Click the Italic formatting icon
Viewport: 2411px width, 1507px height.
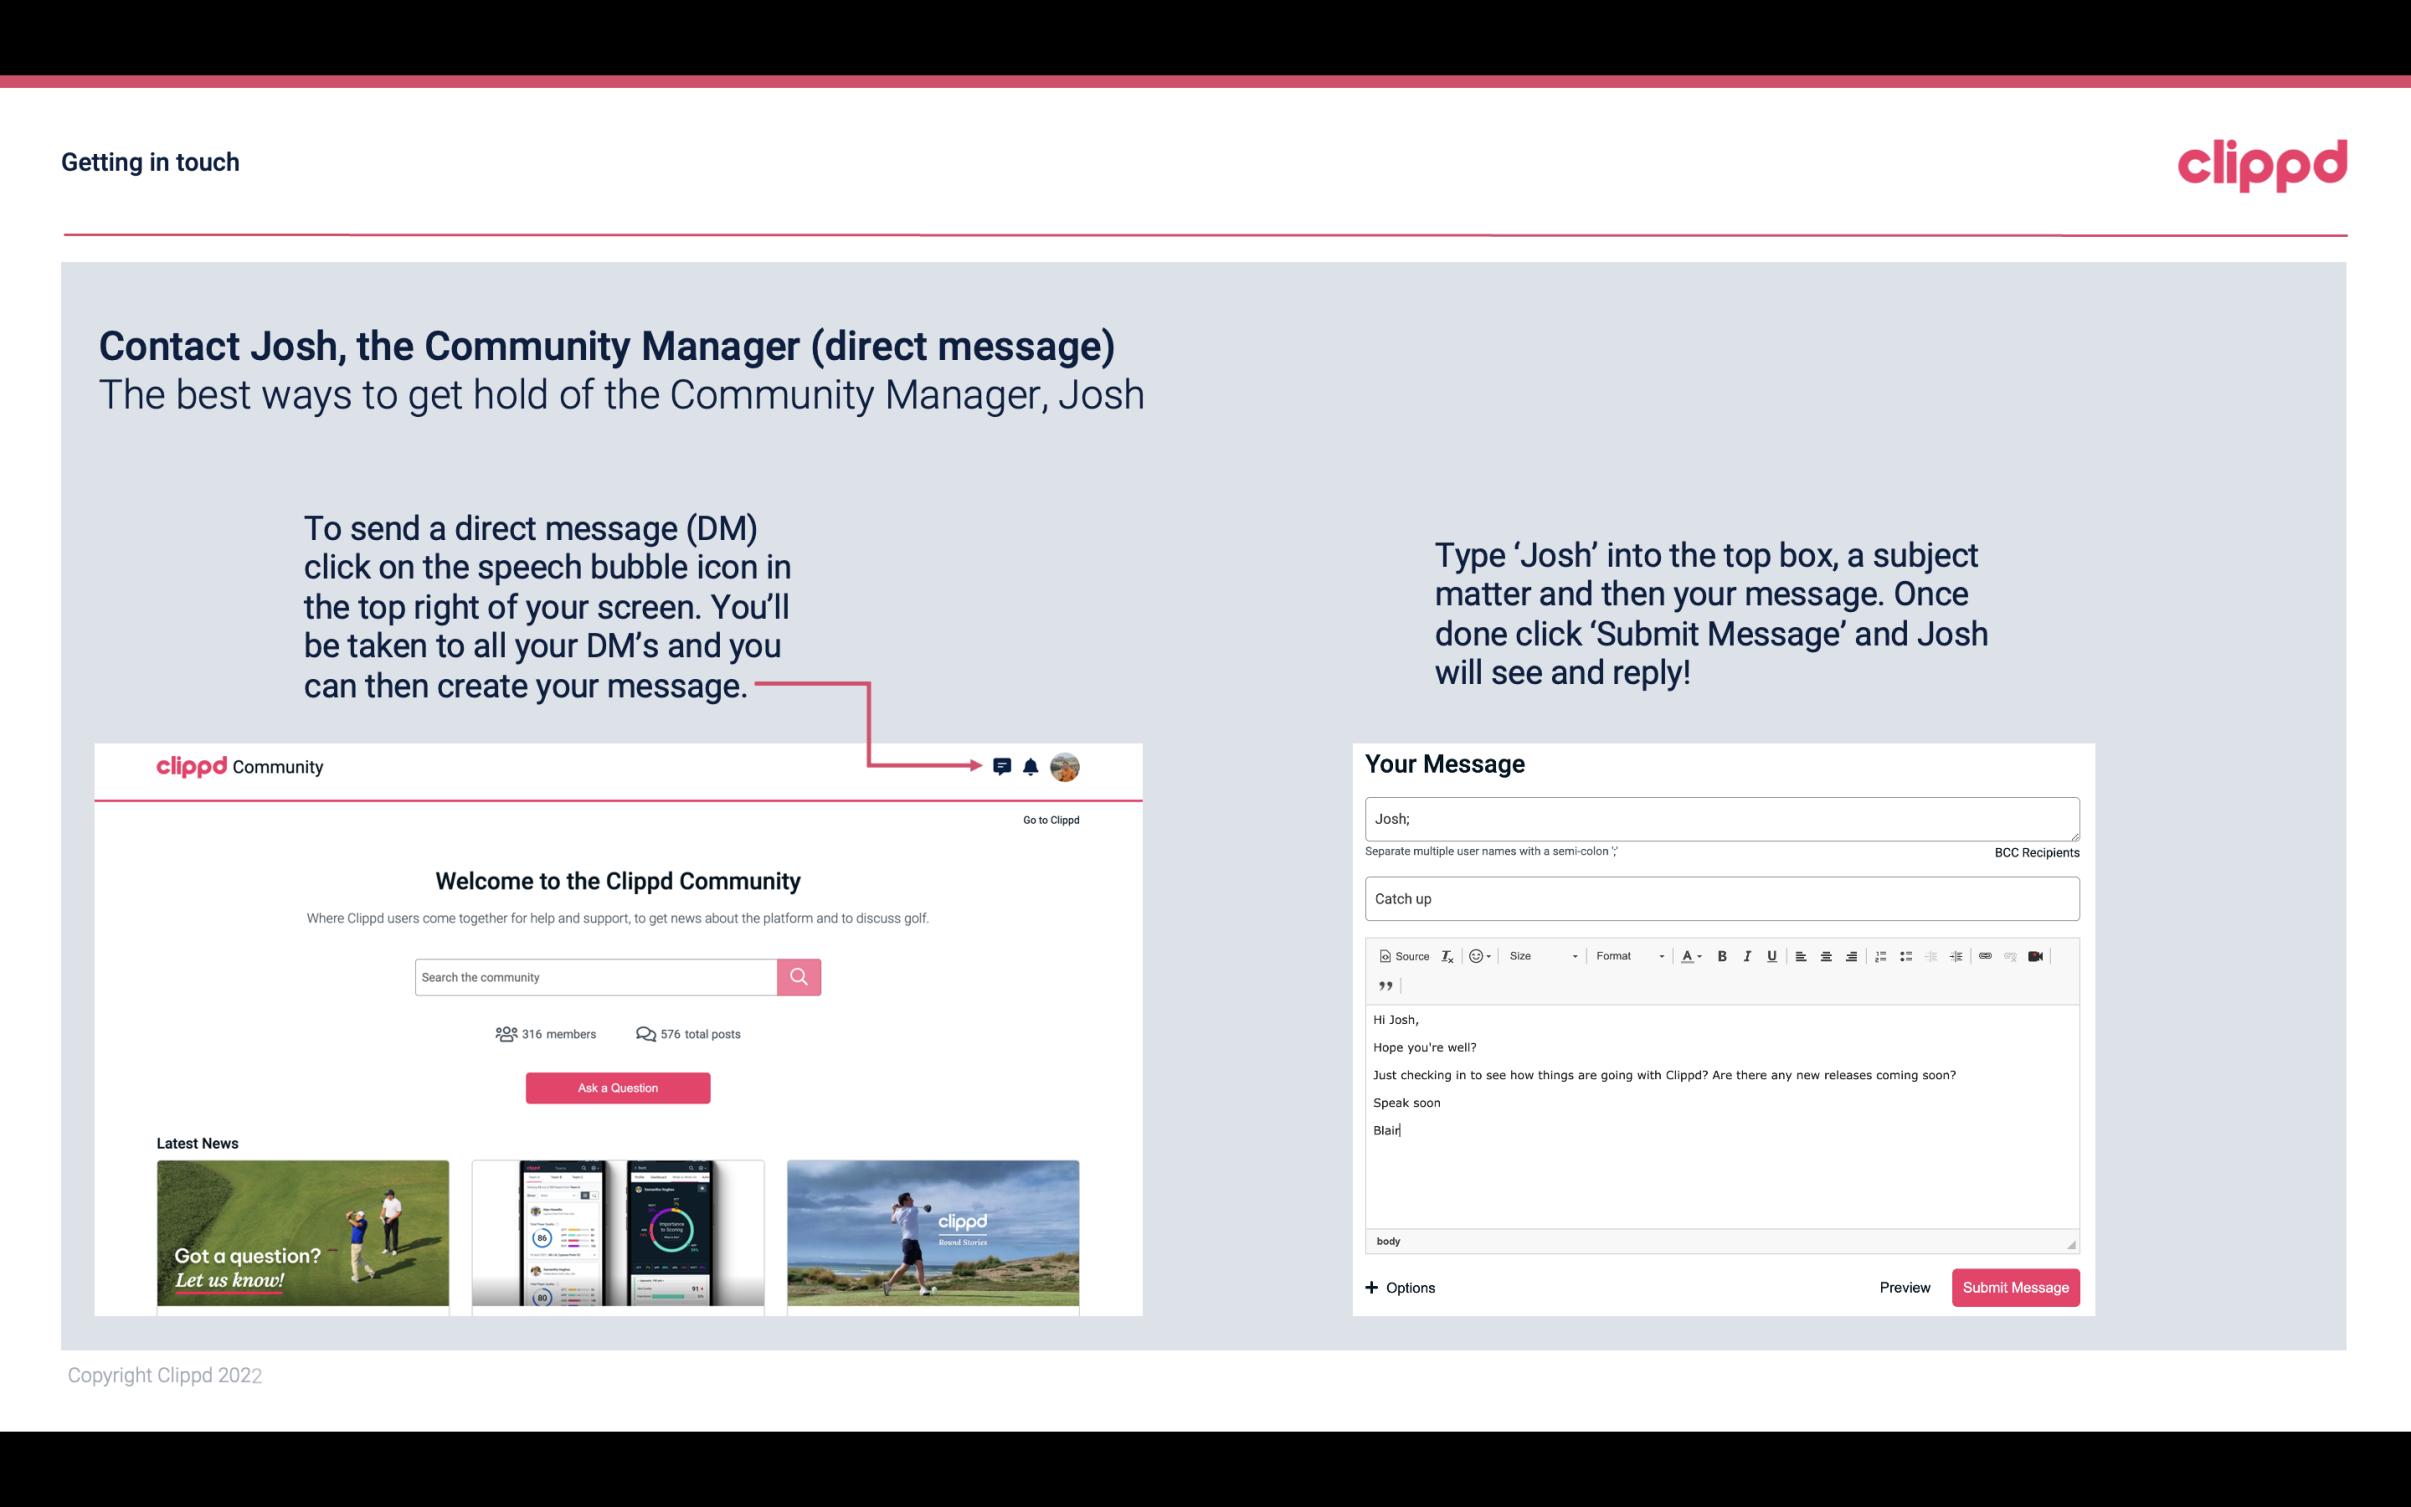coord(1748,955)
